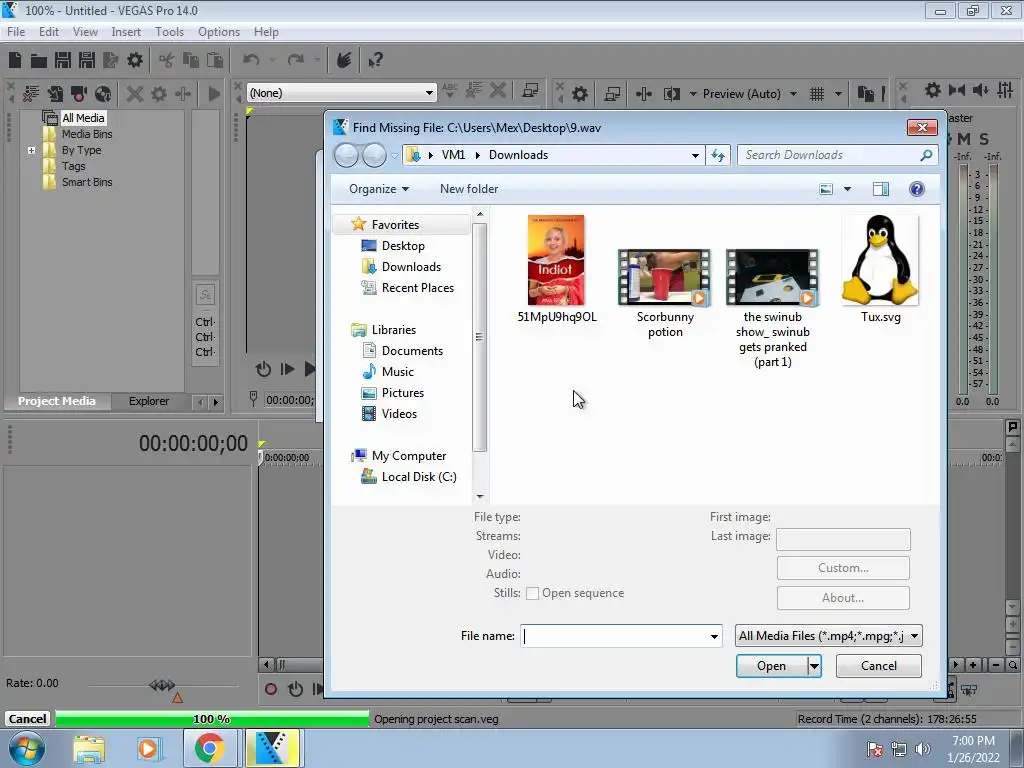The image size is (1024, 768).
Task: Open the File name history dropdown
Action: click(714, 636)
